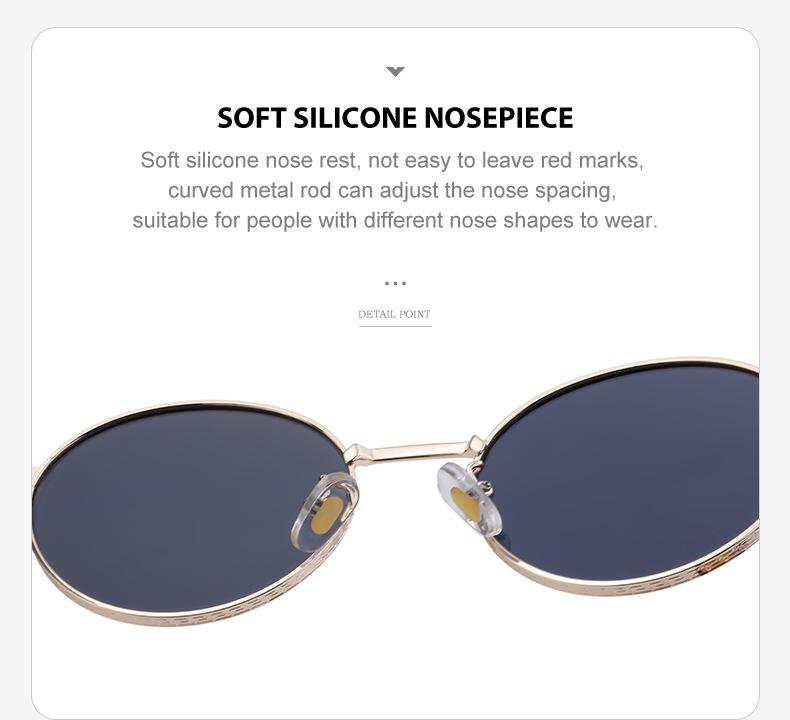Click the line starting "Soft silicone nose rest"
790x720 pixels.
[392, 161]
